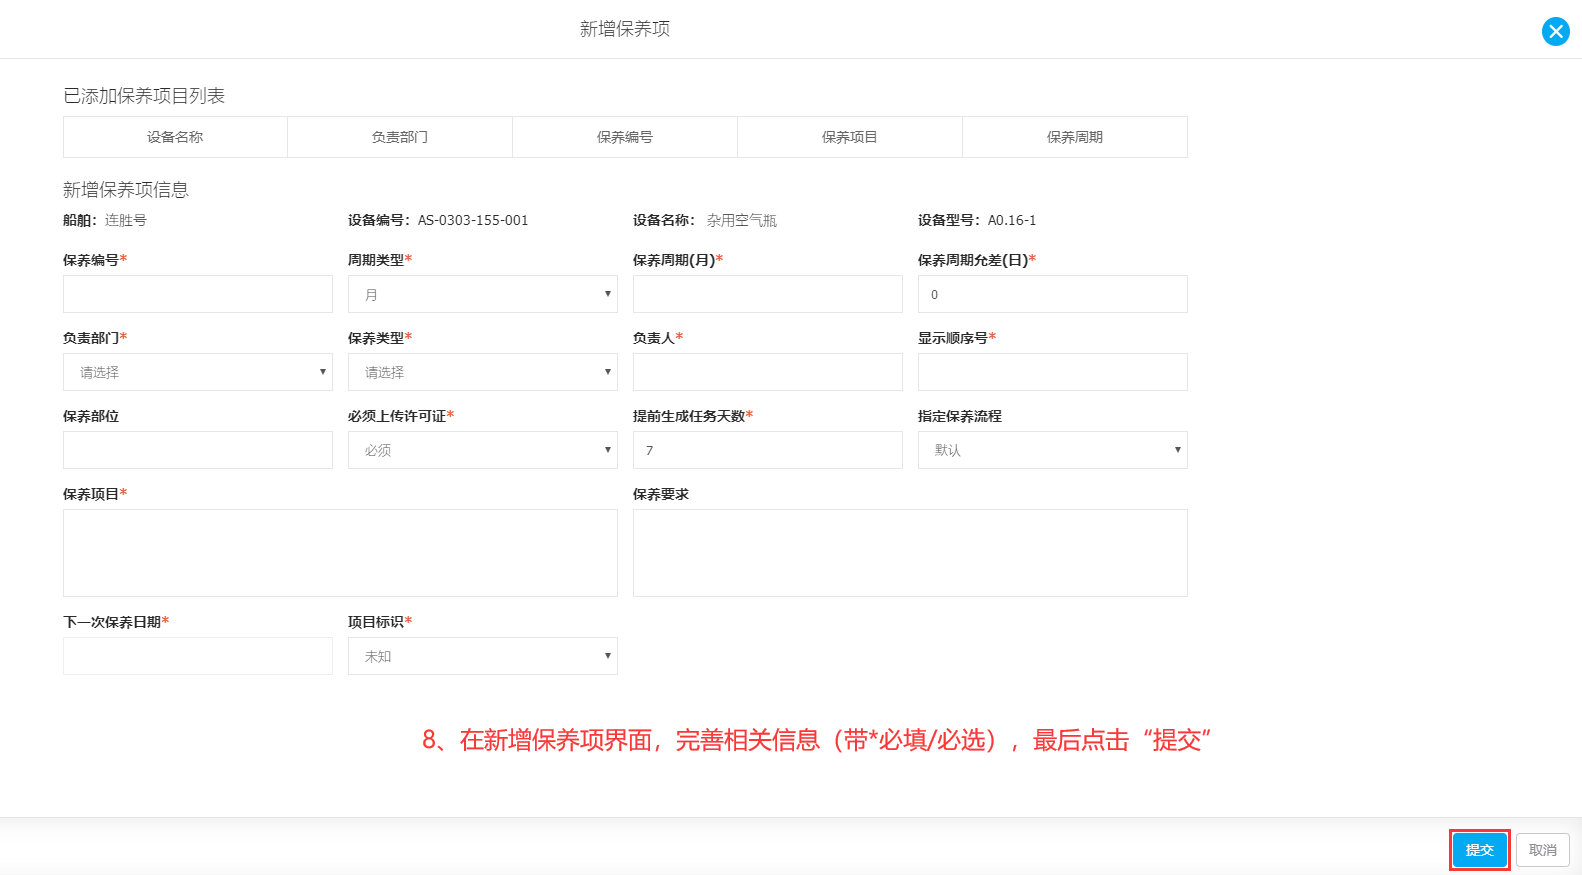Click the 取消 cancel button
Screen dimensions: 1582x875
(1542, 850)
